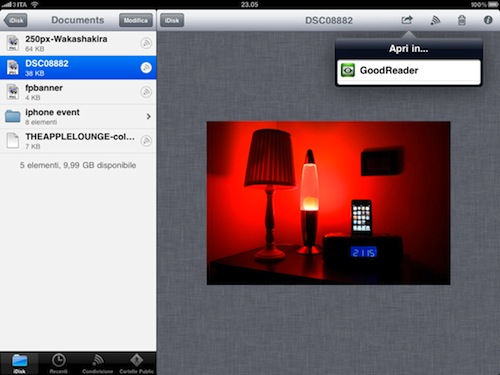This screenshot has width=500, height=375.
Task: Toggle sharing icon on fpbanner row
Action: click(146, 92)
